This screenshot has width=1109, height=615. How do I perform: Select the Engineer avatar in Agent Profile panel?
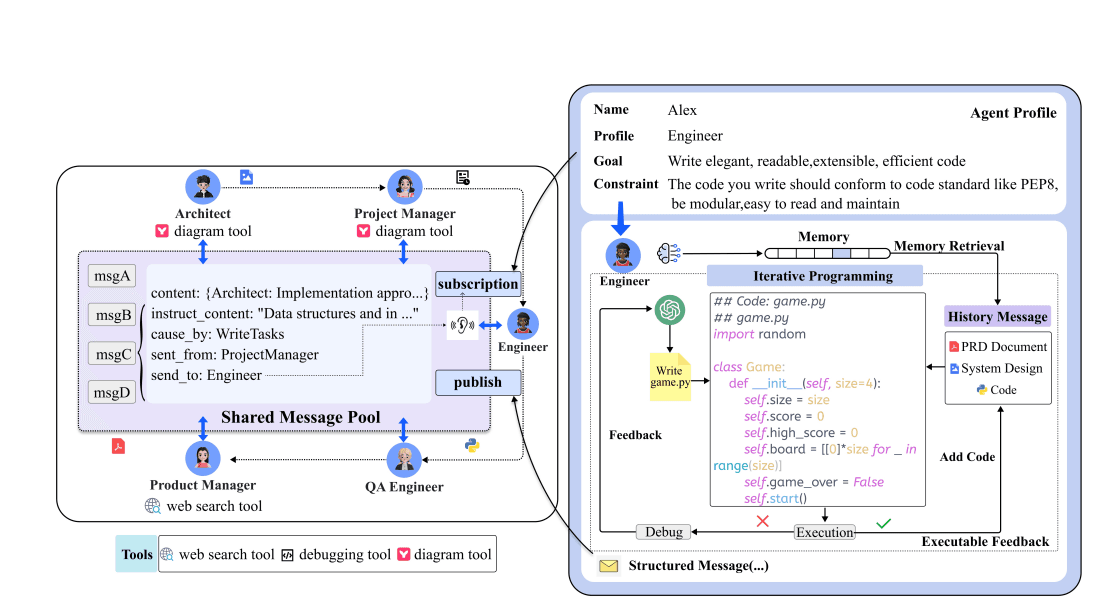pyautogui.click(x=624, y=255)
